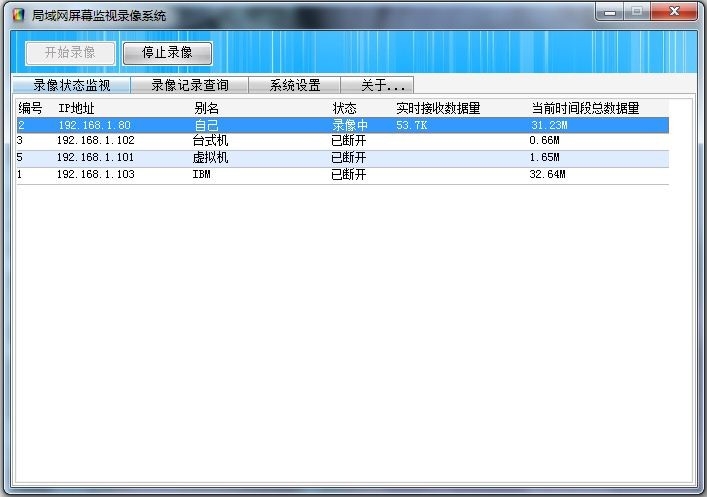Image resolution: width=707 pixels, height=497 pixels.
Task: Click the 停止录像 button
Action: (x=167, y=53)
